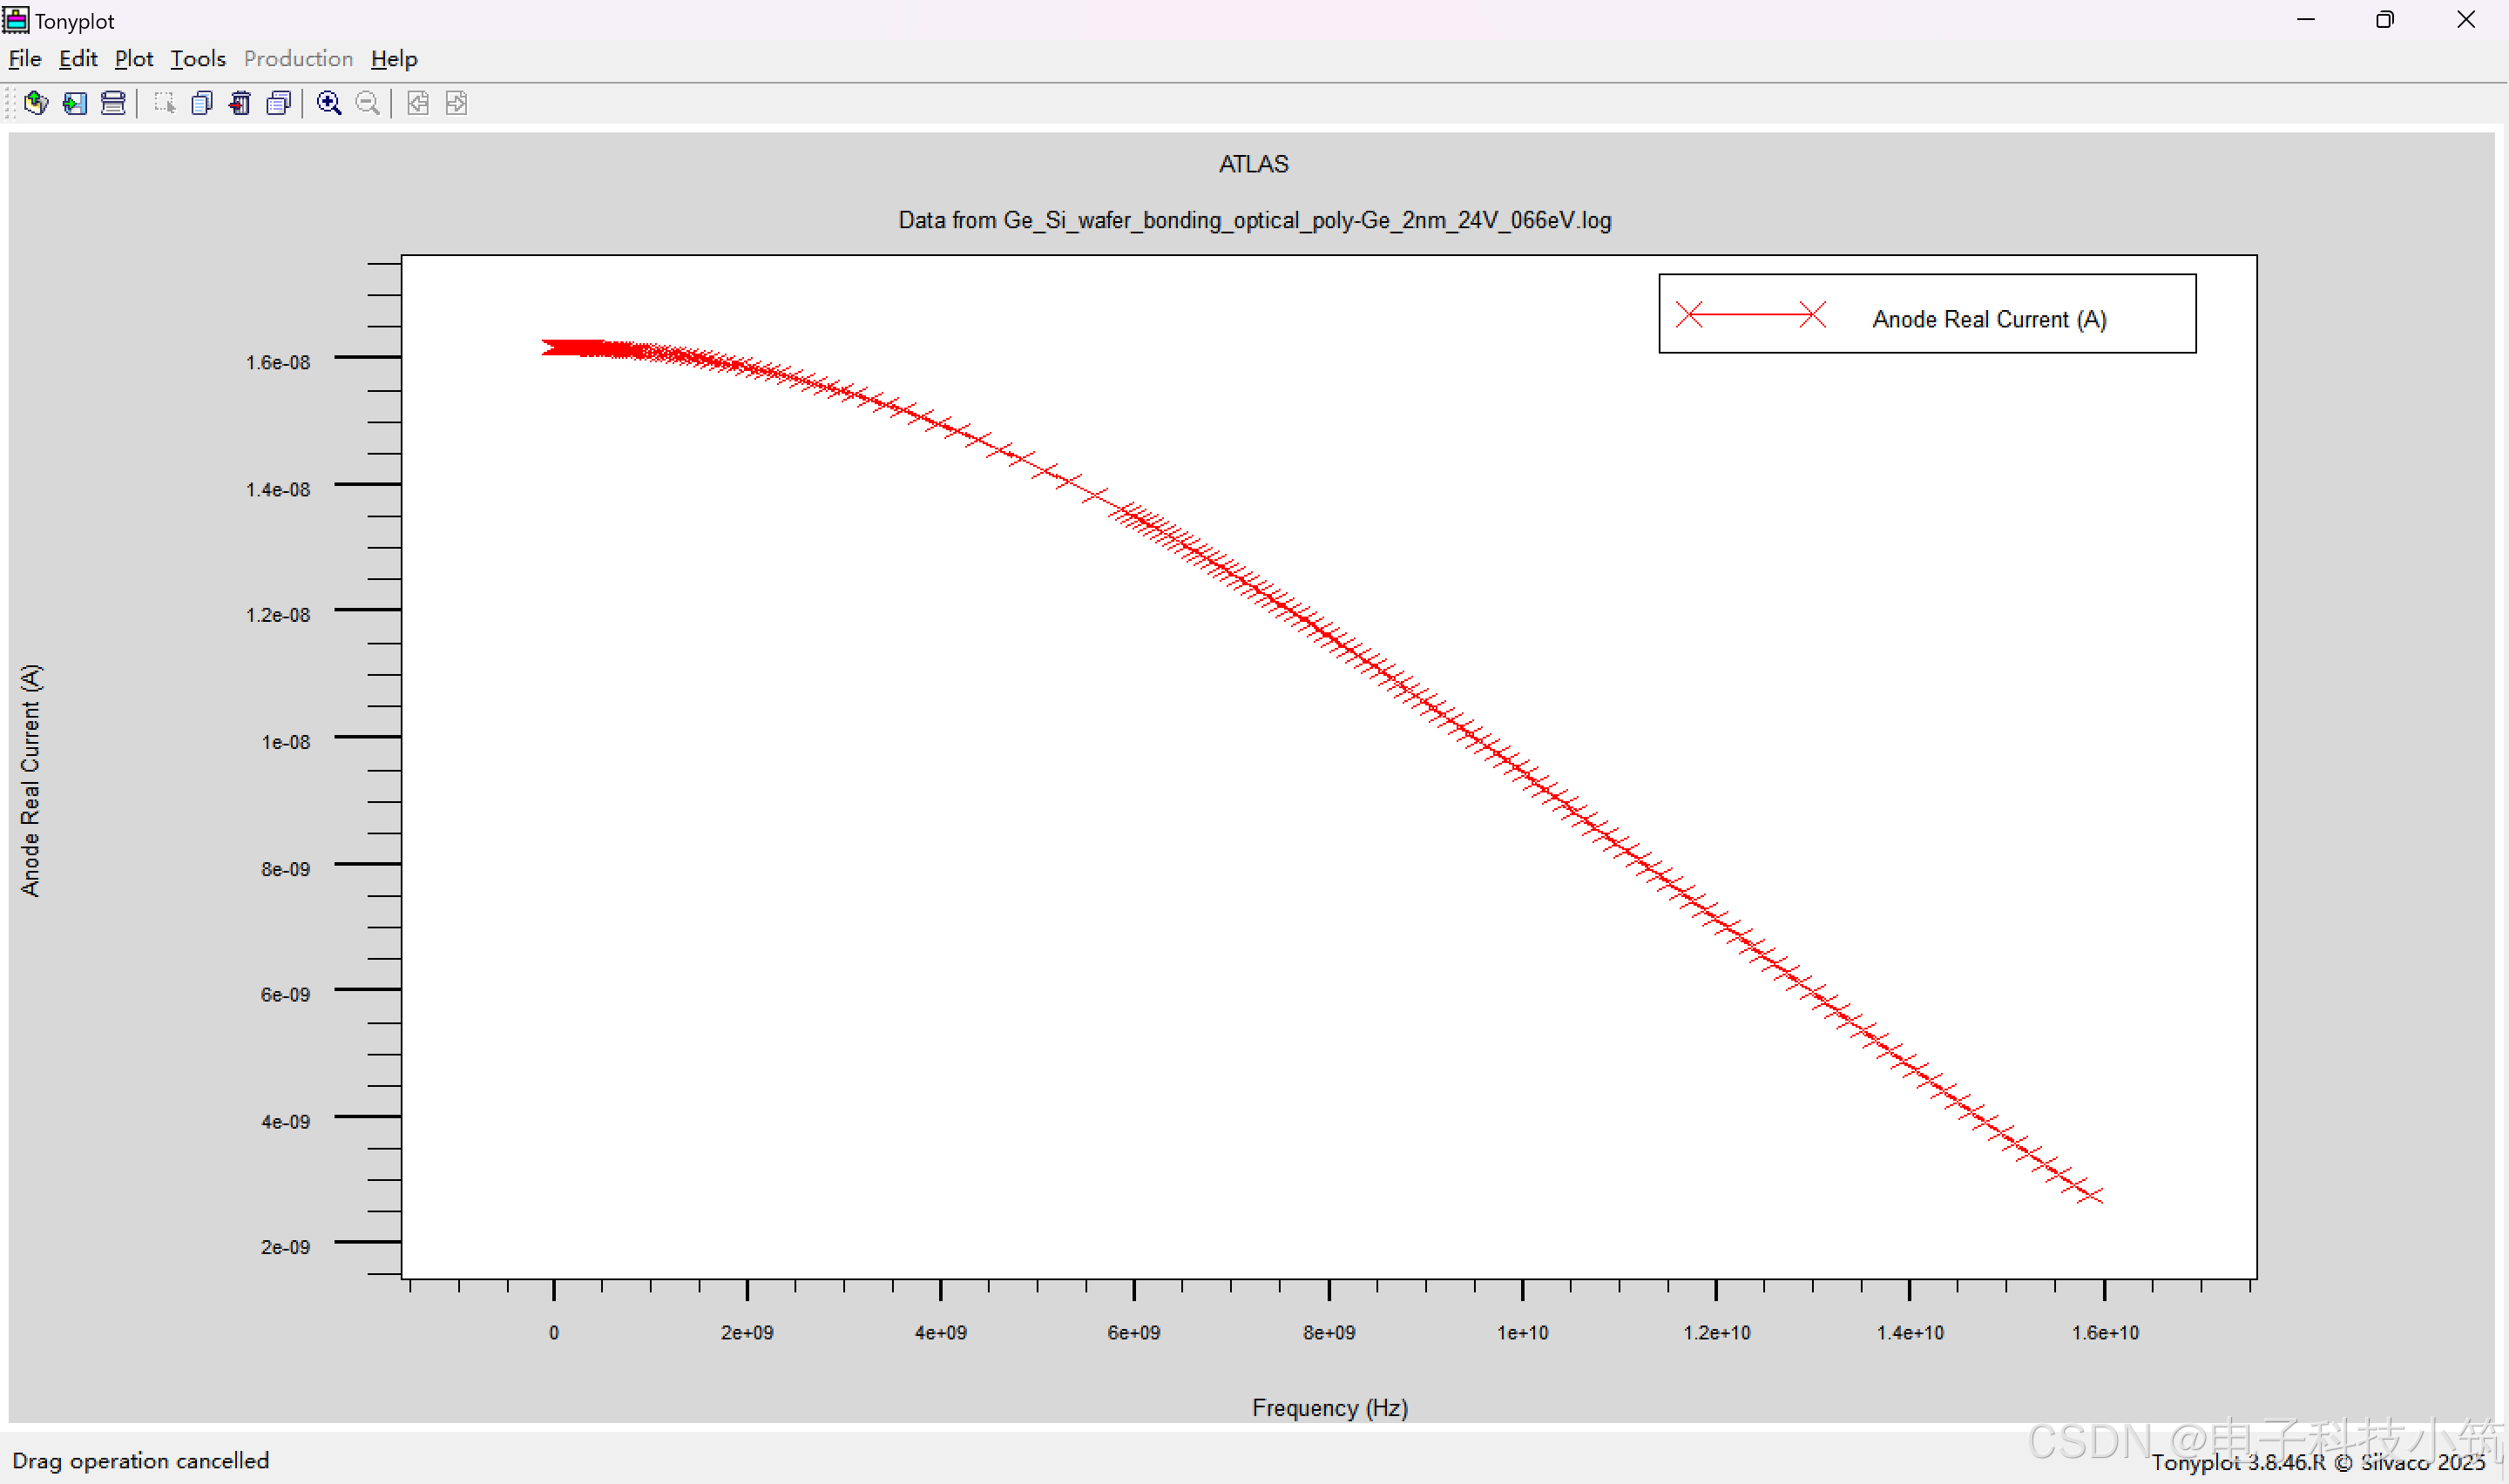This screenshot has height=1484, width=2509.
Task: Click the Previous page arrow icon
Action: (x=418, y=103)
